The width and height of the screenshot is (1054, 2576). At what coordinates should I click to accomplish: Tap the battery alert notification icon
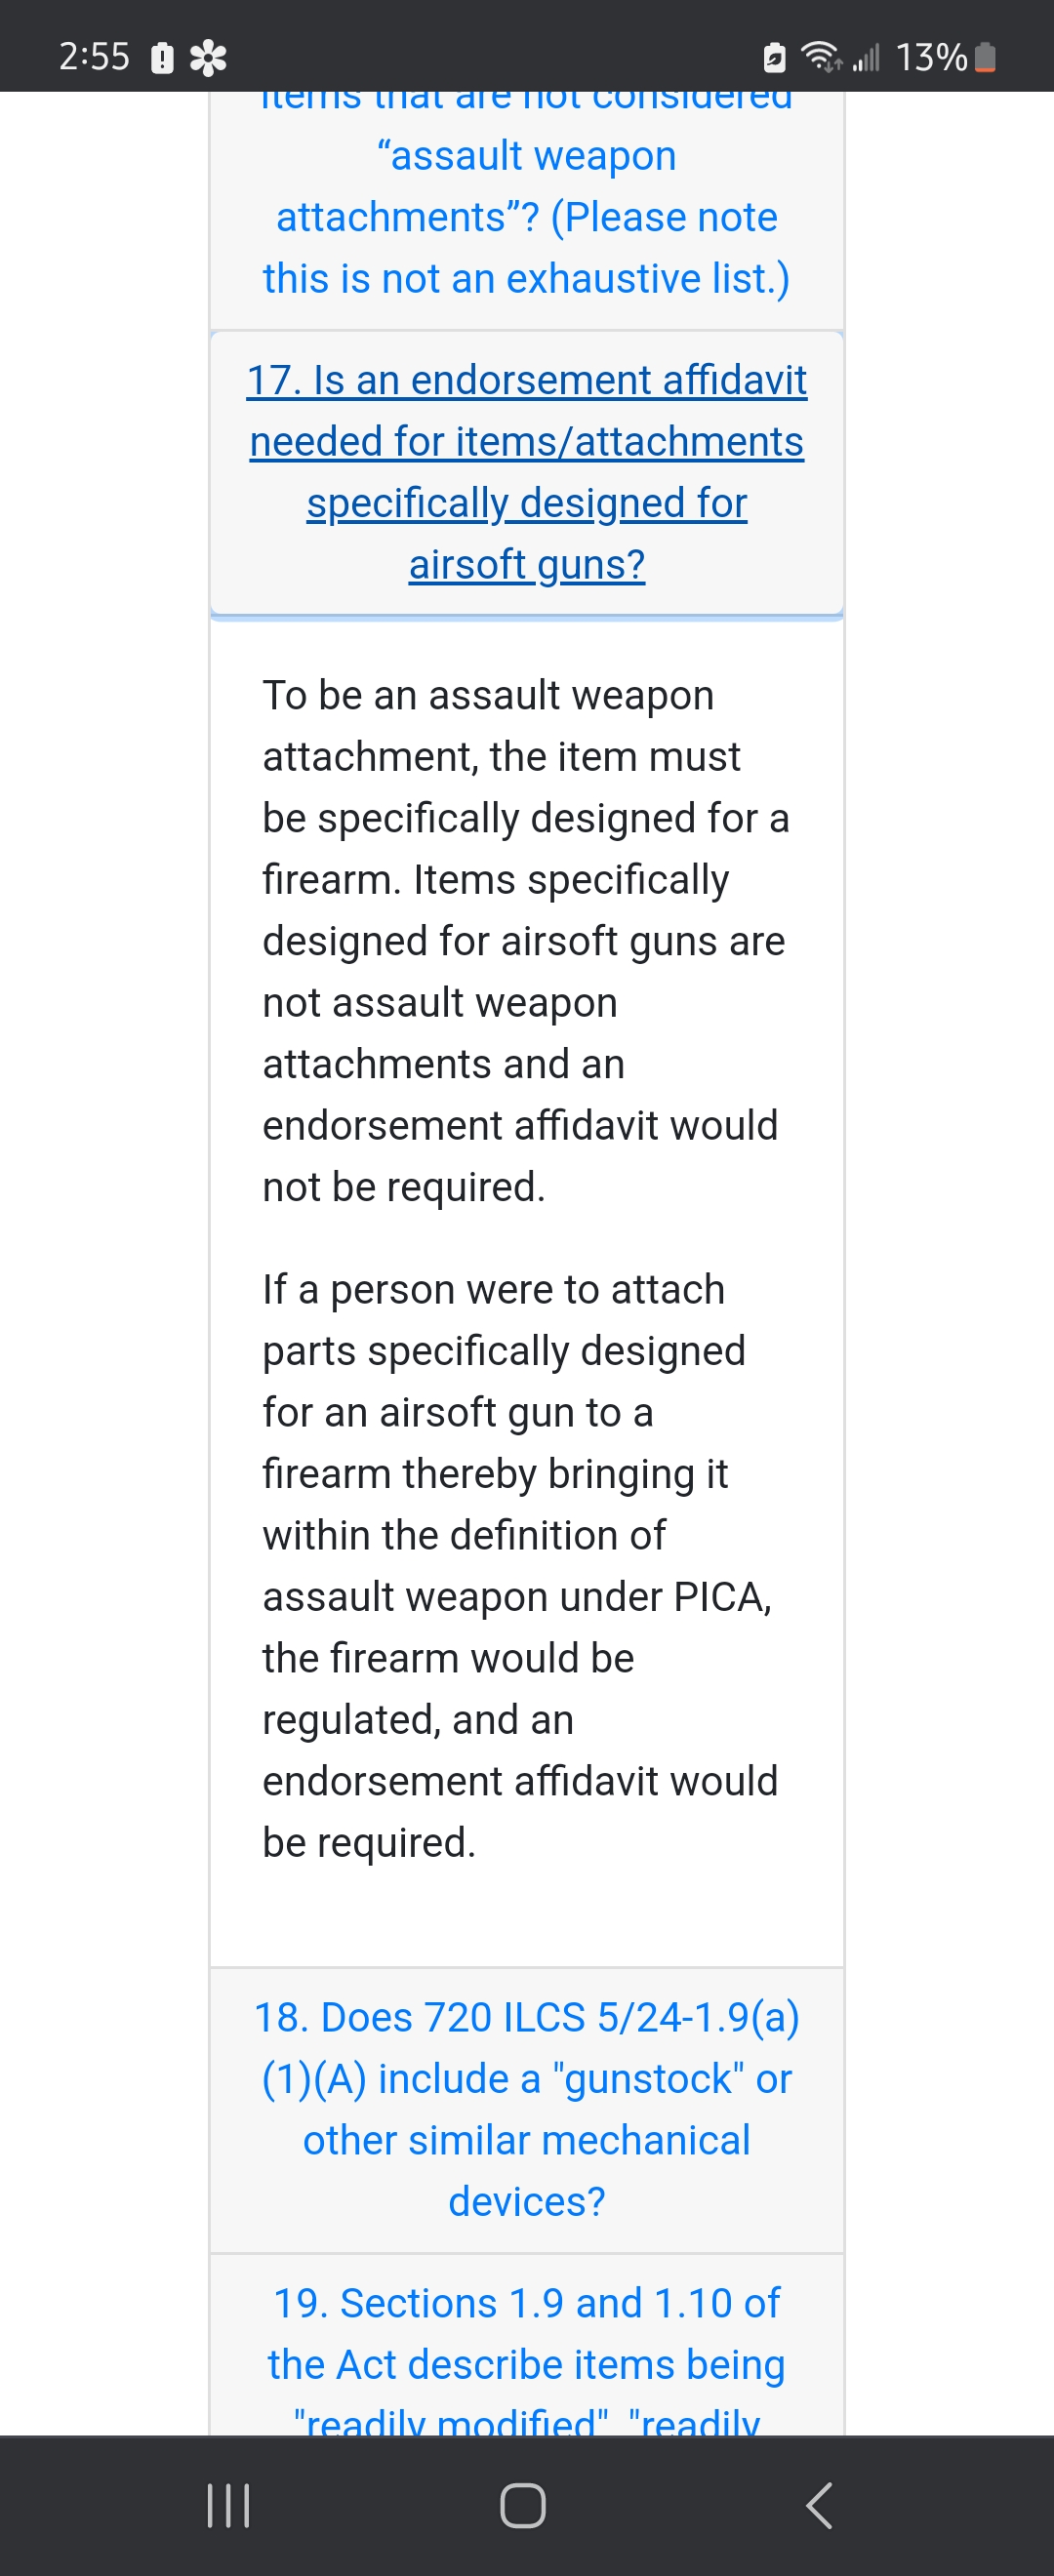162,58
